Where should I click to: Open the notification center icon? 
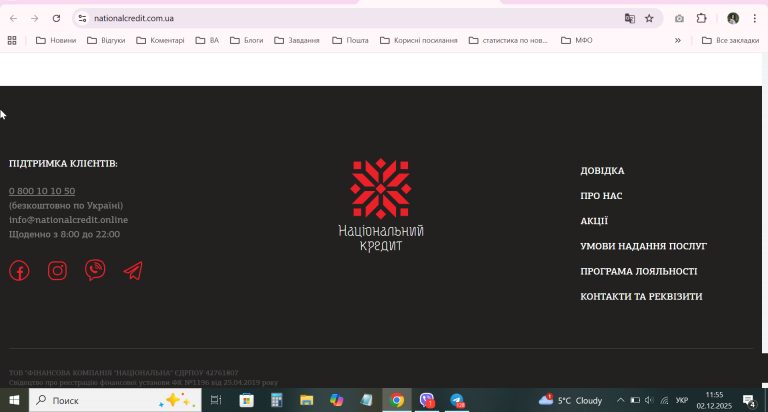tap(748, 401)
